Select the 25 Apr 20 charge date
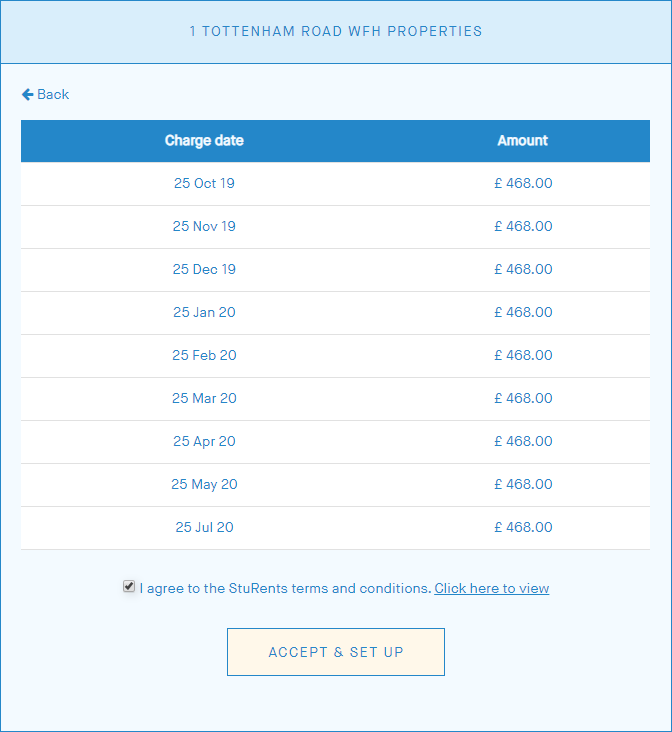Screen dimensions: 672x732 pyautogui.click(x=204, y=441)
